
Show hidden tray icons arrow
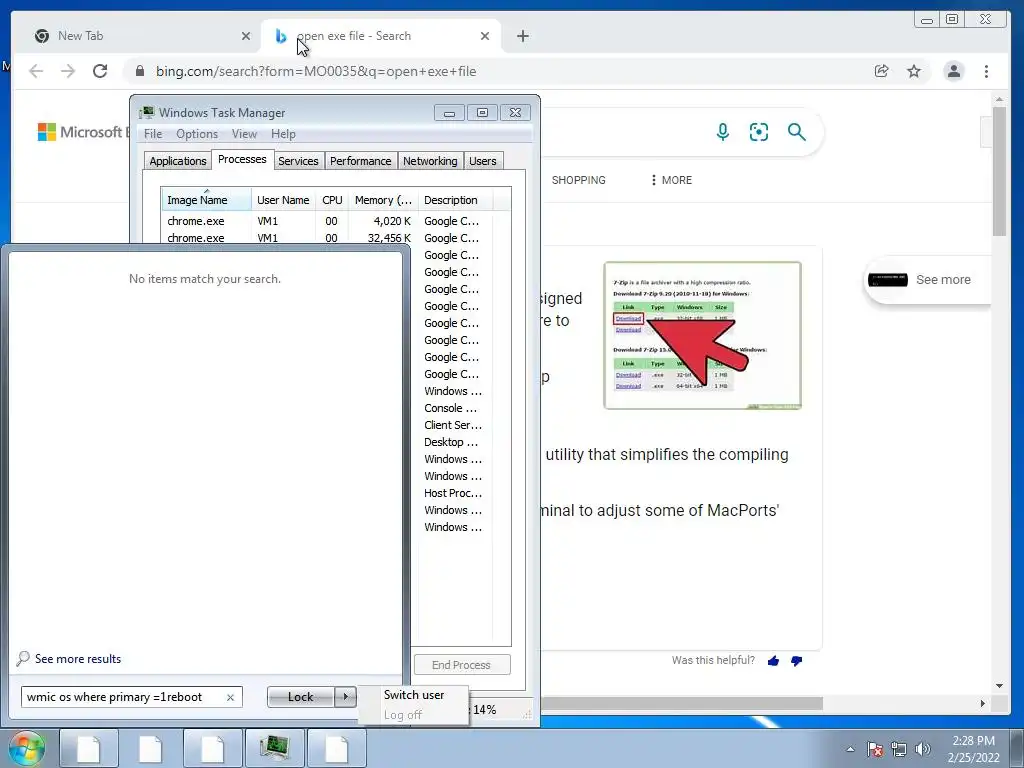pyautogui.click(x=850, y=749)
